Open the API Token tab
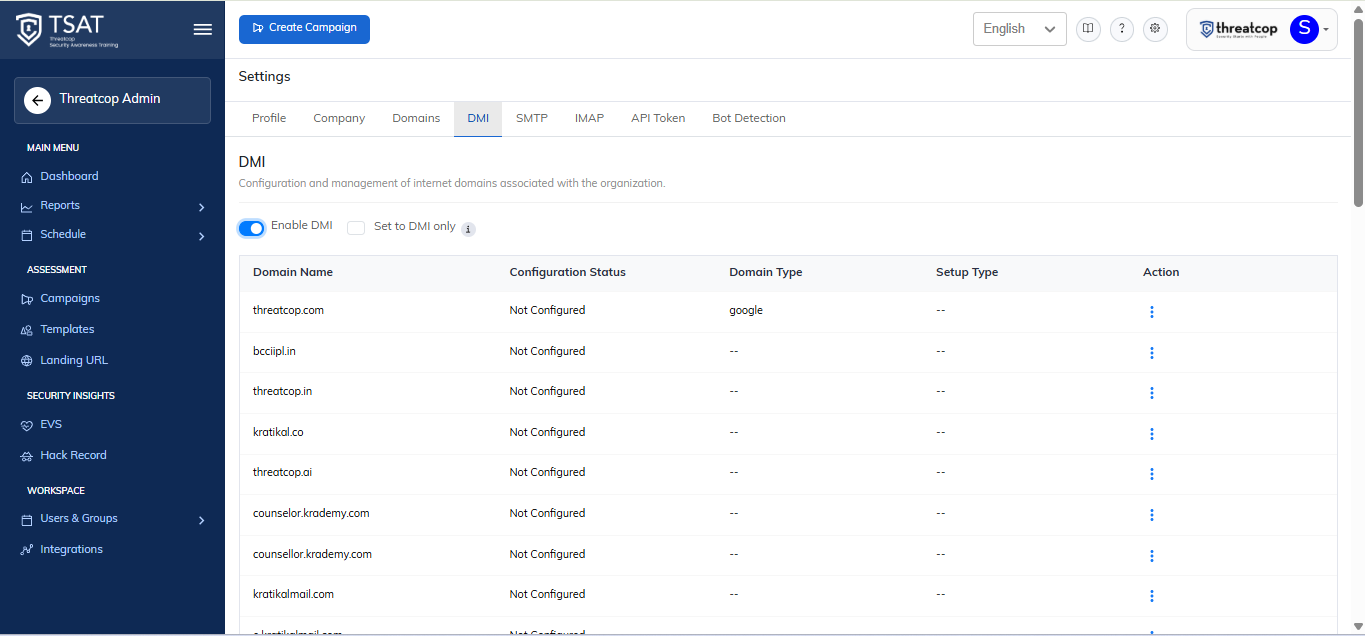The image size is (1365, 636). tap(658, 118)
